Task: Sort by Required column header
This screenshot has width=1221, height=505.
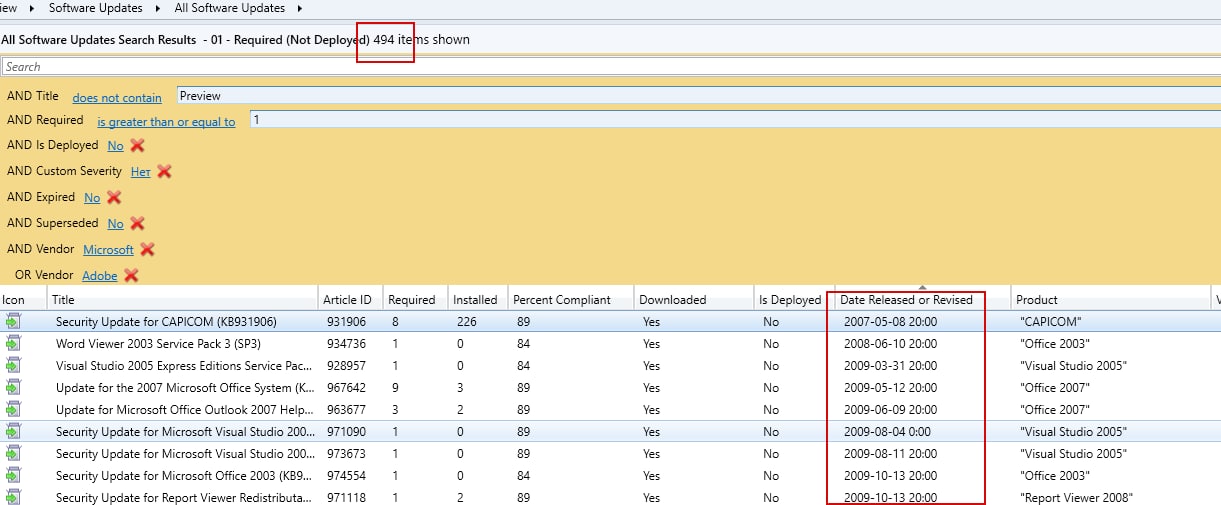Action: tap(415, 299)
